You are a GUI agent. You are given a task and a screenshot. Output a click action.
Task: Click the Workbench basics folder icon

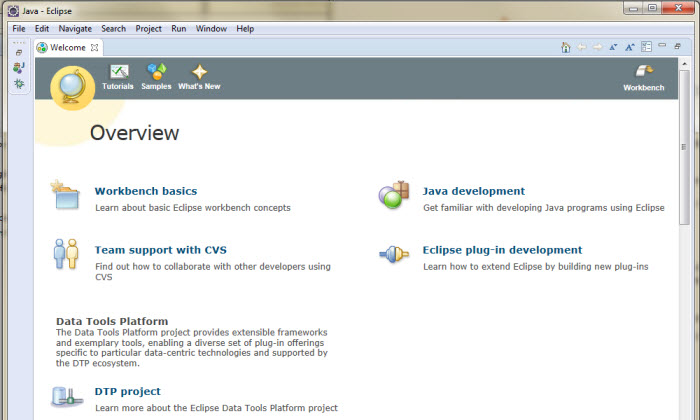pyautogui.click(x=65, y=195)
